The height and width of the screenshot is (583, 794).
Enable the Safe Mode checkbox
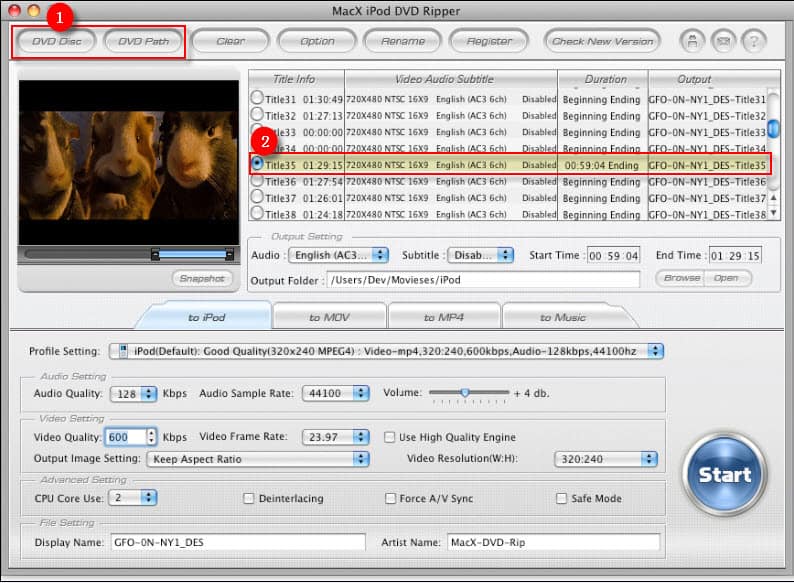[x=561, y=497]
